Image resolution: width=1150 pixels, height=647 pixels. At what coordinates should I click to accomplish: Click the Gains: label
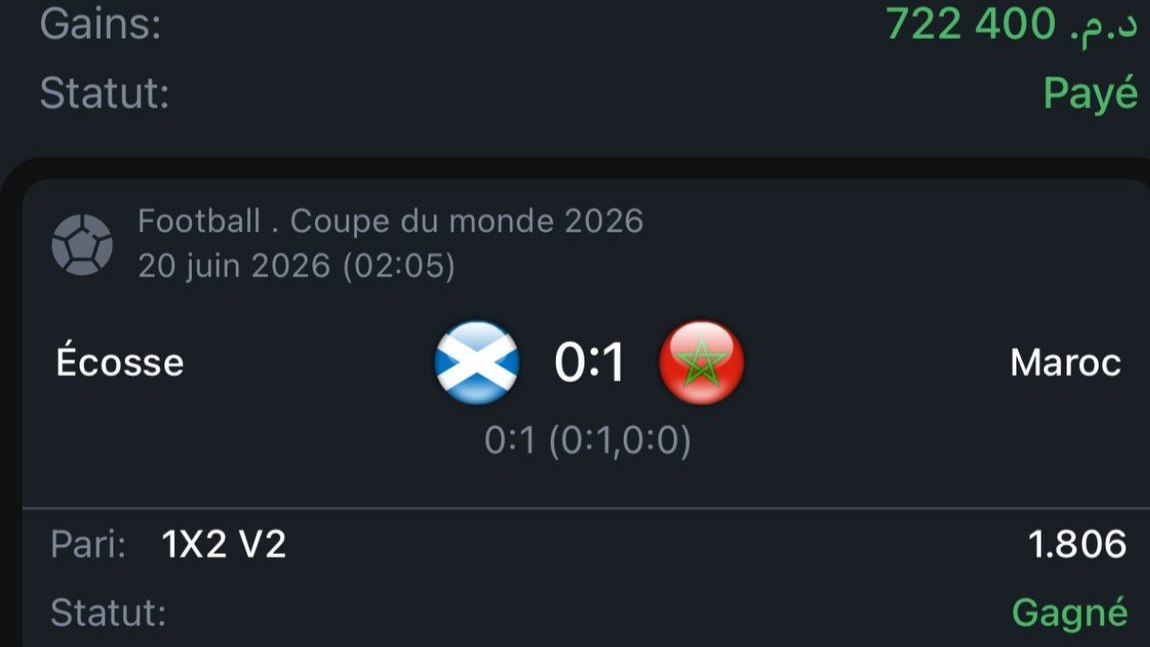point(100,23)
